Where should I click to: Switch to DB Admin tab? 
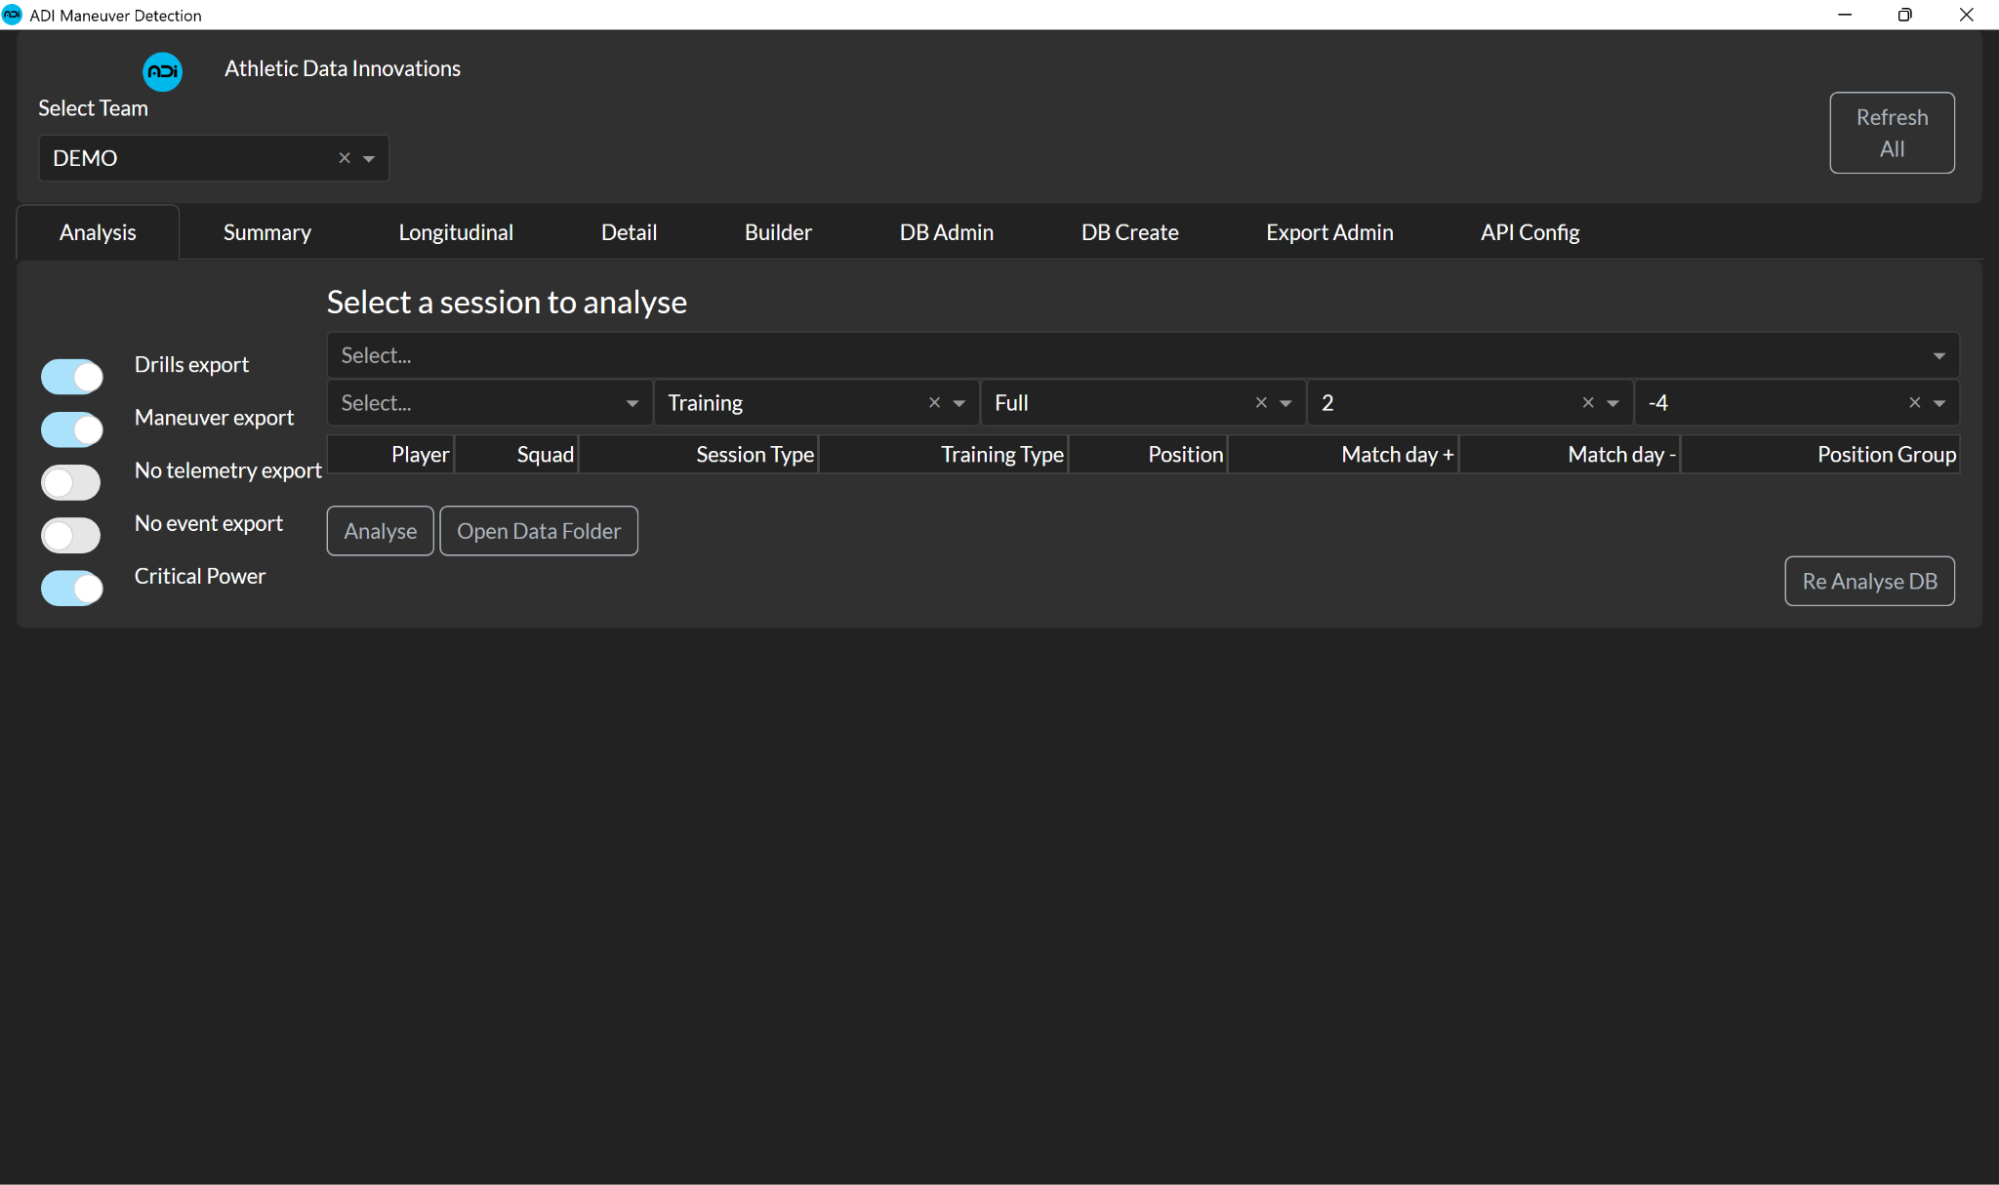pyautogui.click(x=947, y=233)
